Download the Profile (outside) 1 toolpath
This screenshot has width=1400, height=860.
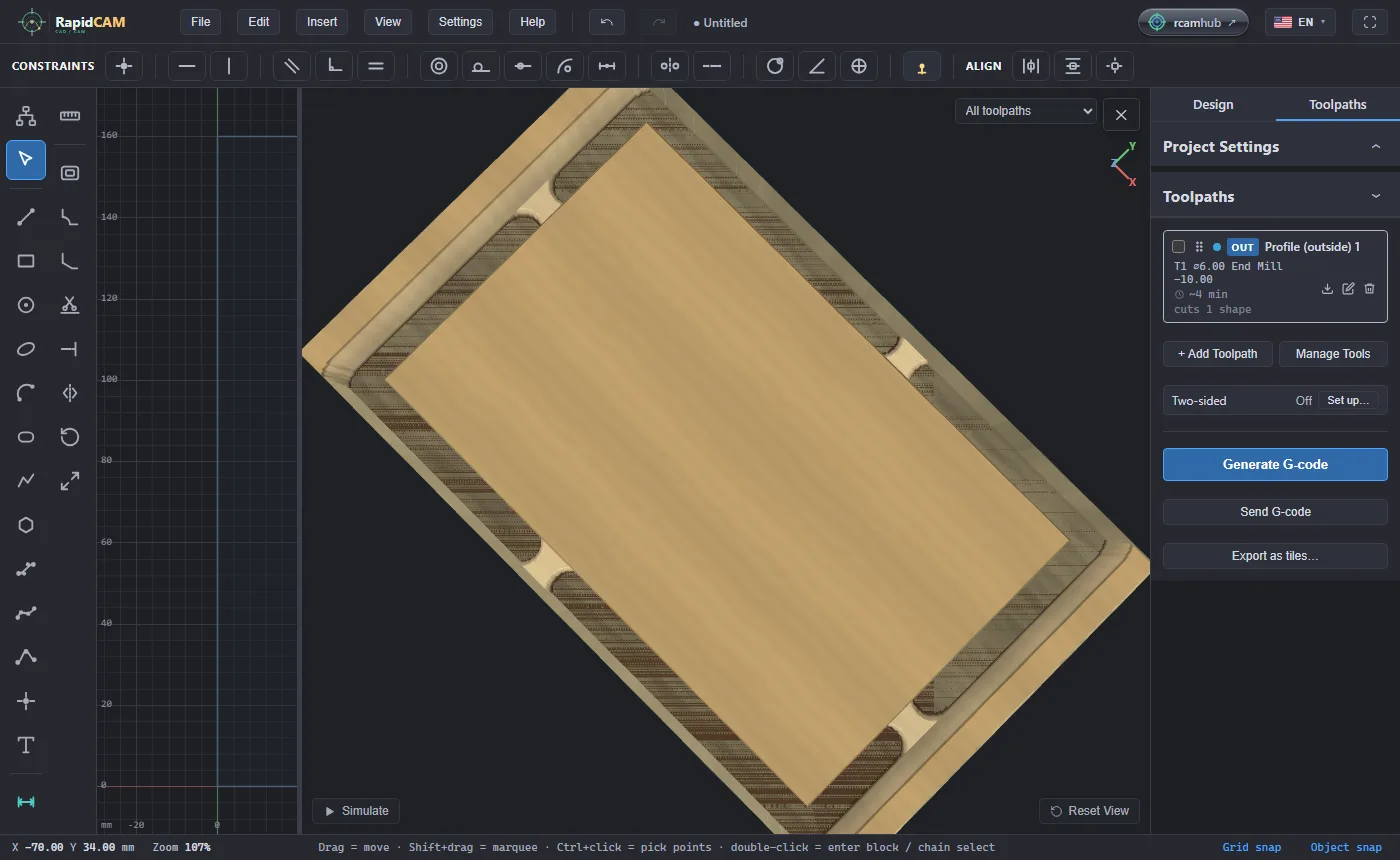tap(1327, 289)
